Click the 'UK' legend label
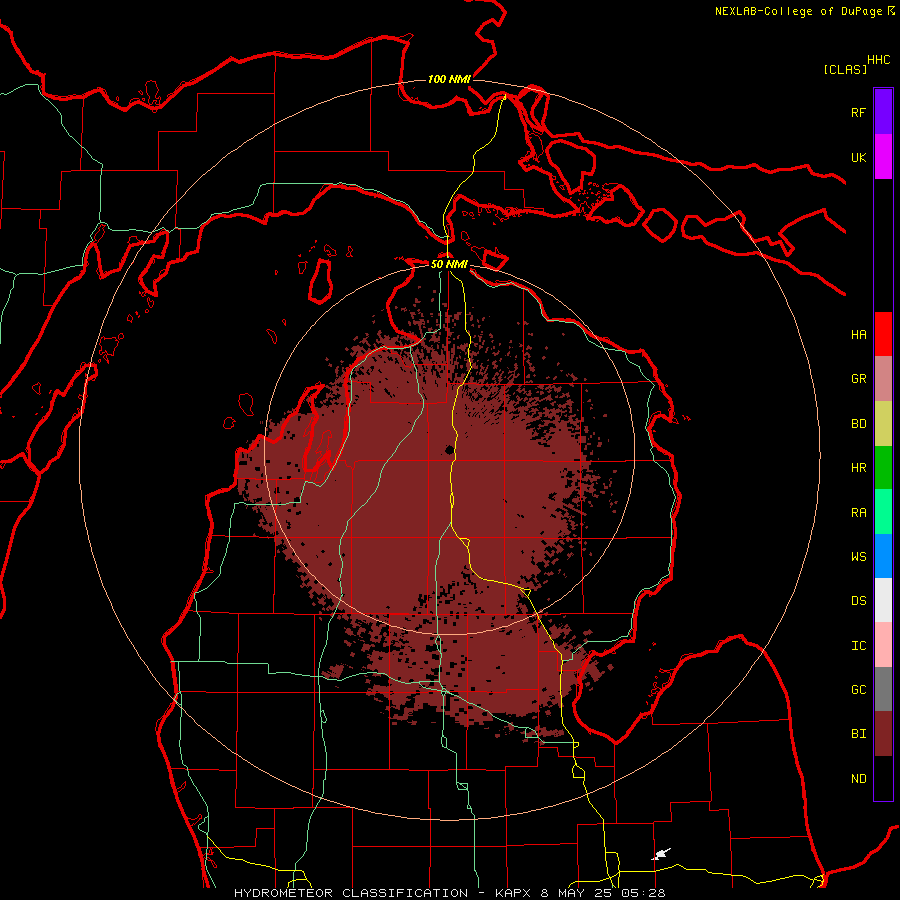The height and width of the screenshot is (900, 900). (x=858, y=157)
